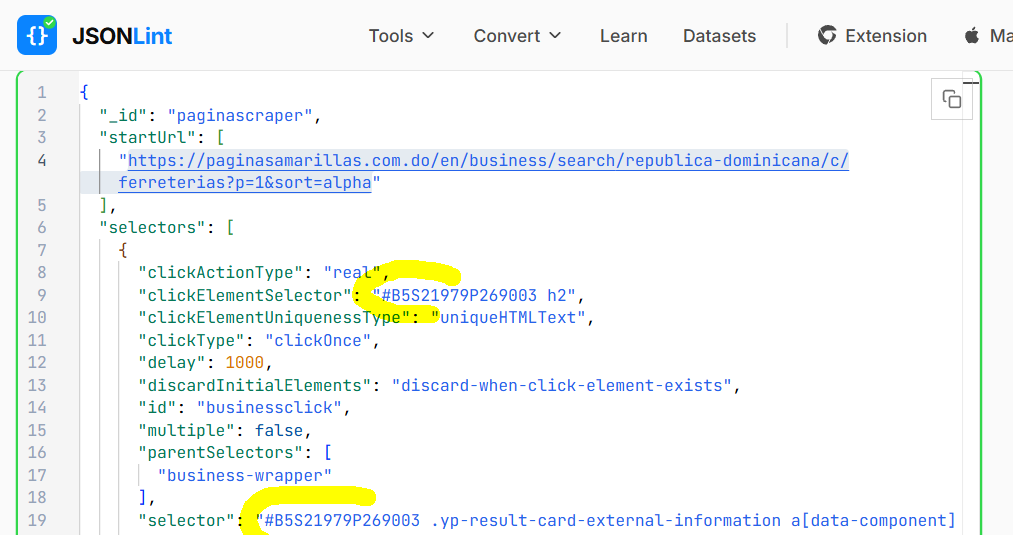Image resolution: width=1013 pixels, height=535 pixels.
Task: Click the "uniqueHTMLText" value on line 10
Action: point(512,317)
